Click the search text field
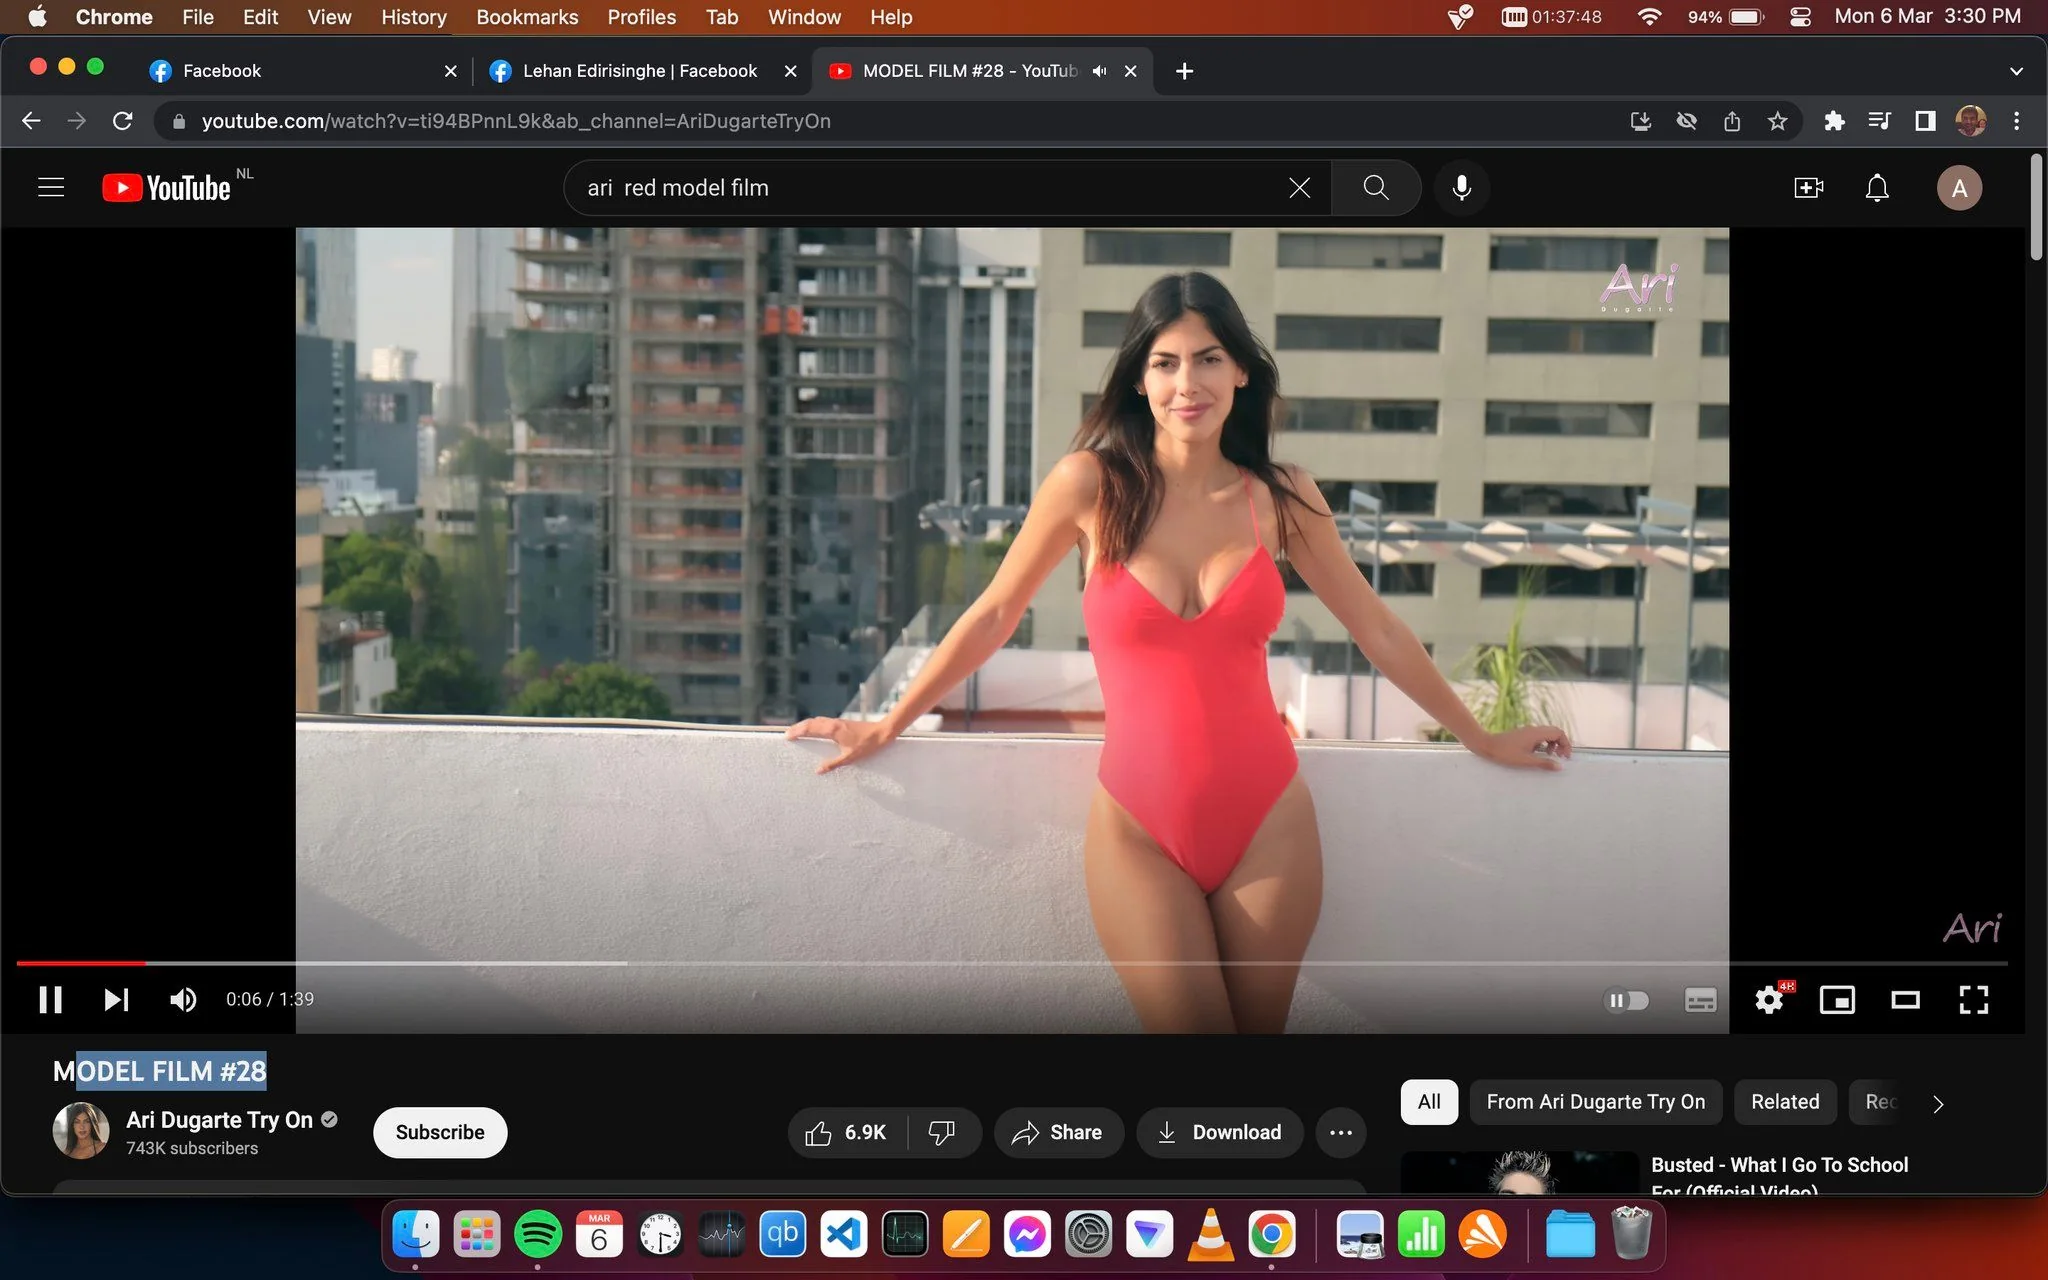This screenshot has height=1280, width=2048. coord(930,188)
